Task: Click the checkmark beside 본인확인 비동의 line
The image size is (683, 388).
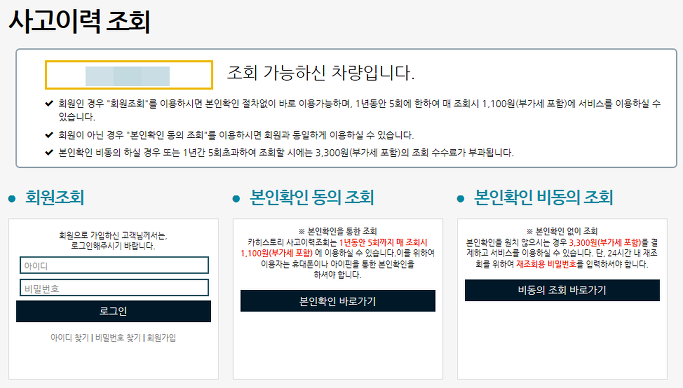Action: click(49, 152)
